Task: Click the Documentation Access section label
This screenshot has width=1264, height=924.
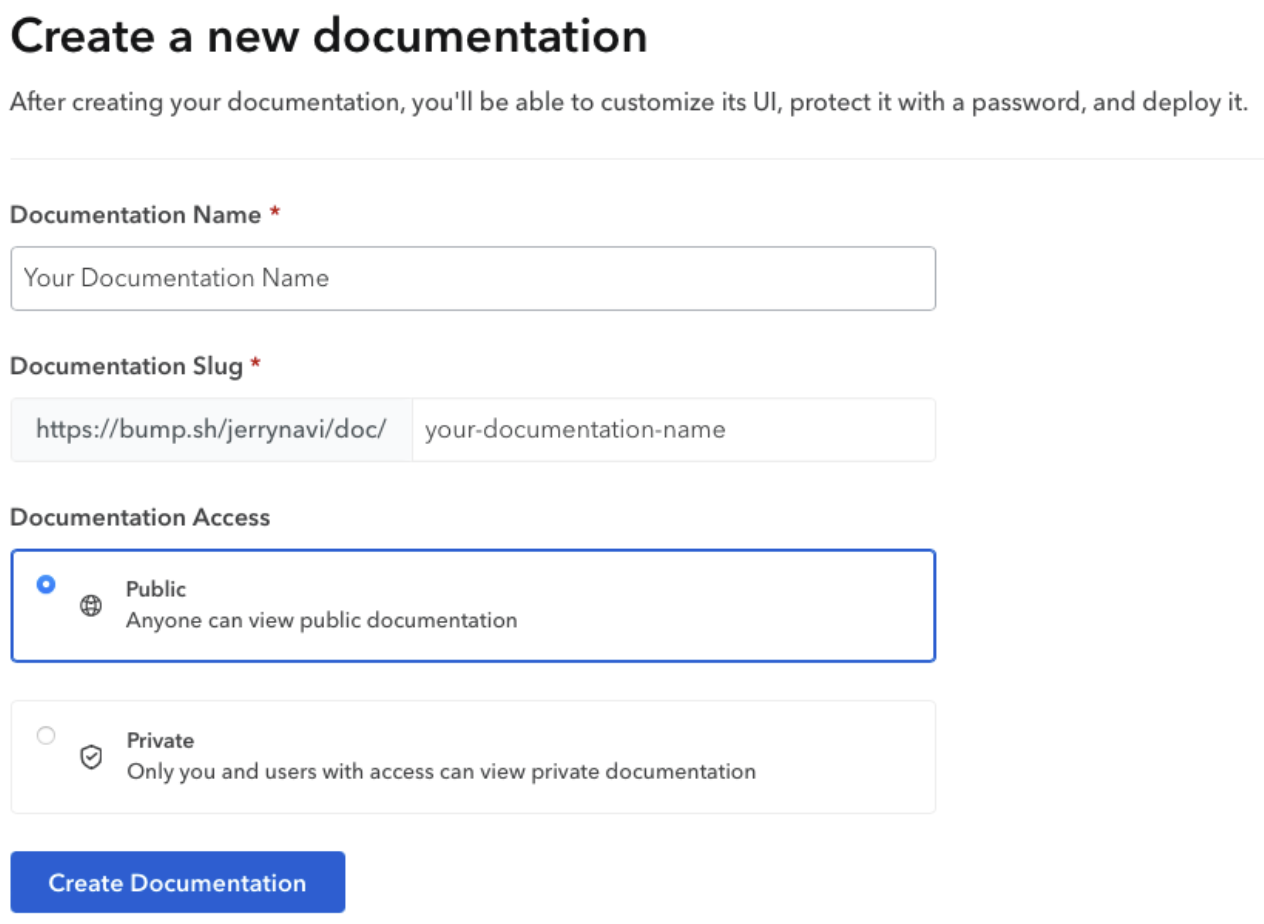Action: [140, 517]
